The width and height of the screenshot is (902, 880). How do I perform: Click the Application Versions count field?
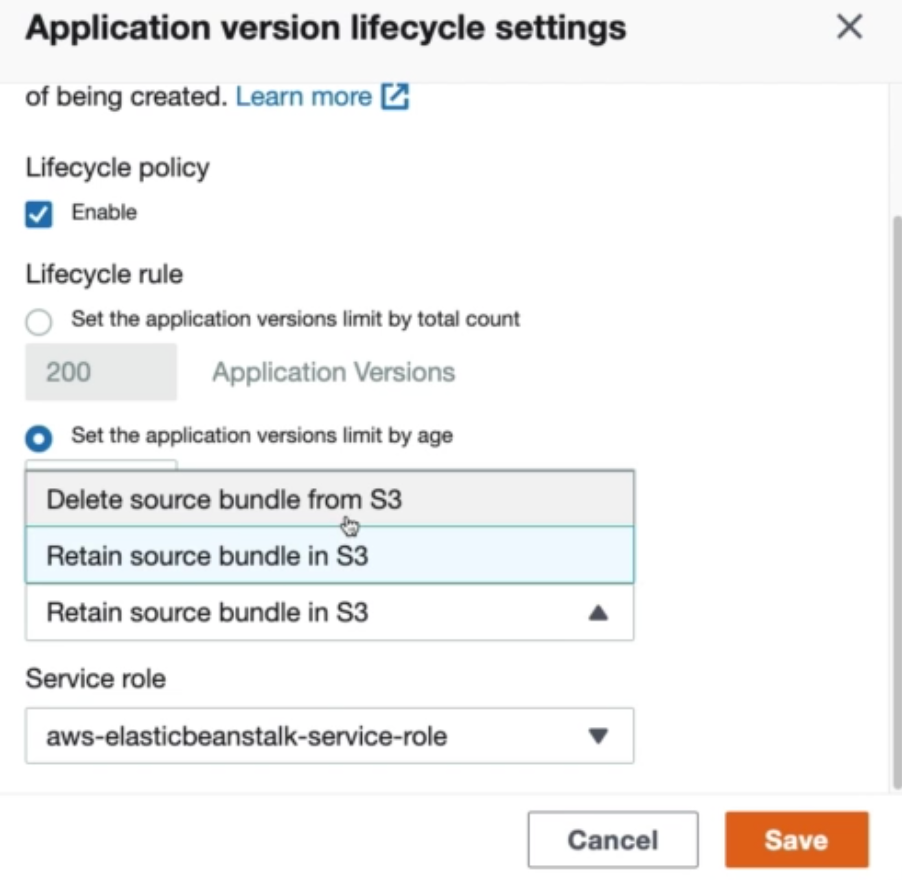pyautogui.click(x=100, y=371)
